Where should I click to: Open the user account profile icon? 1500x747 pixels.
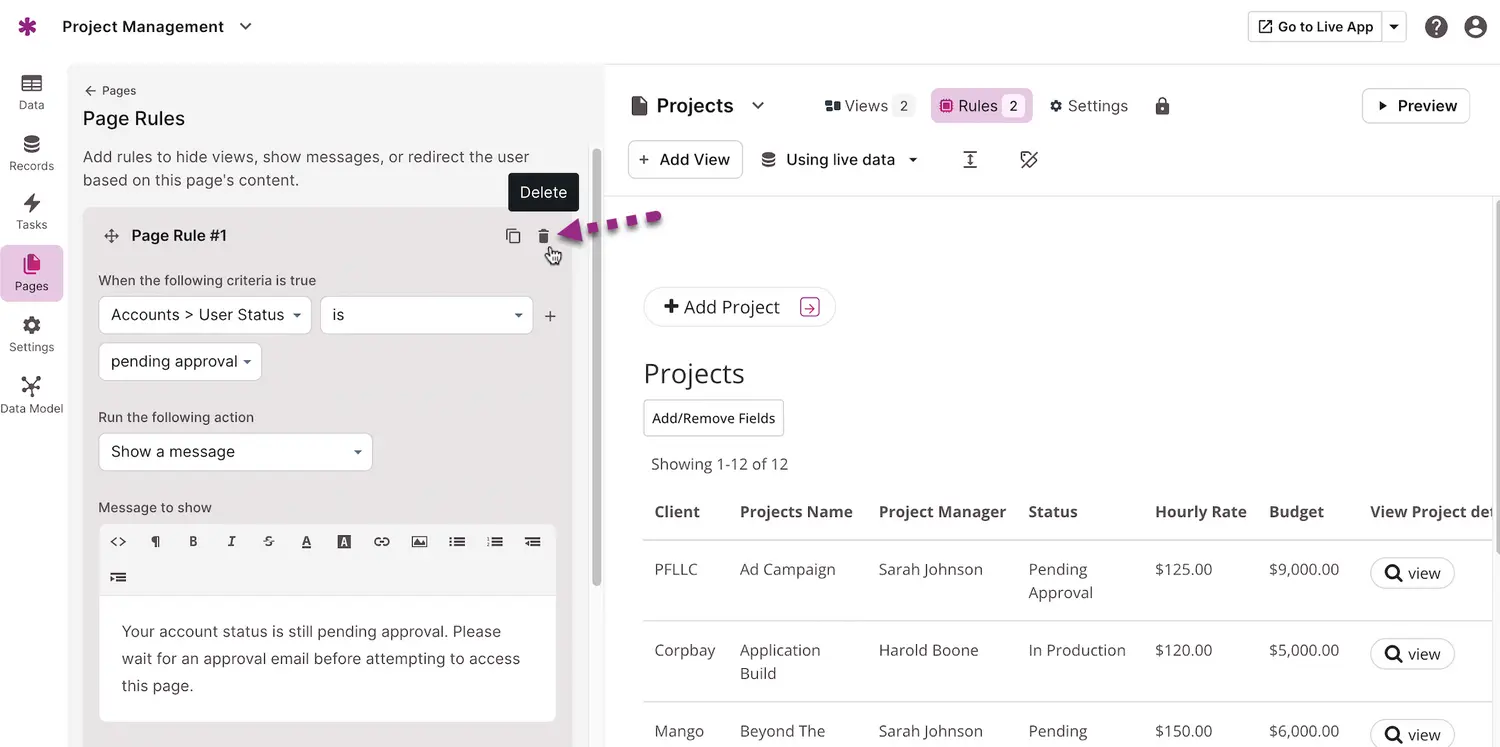pyautogui.click(x=1475, y=27)
